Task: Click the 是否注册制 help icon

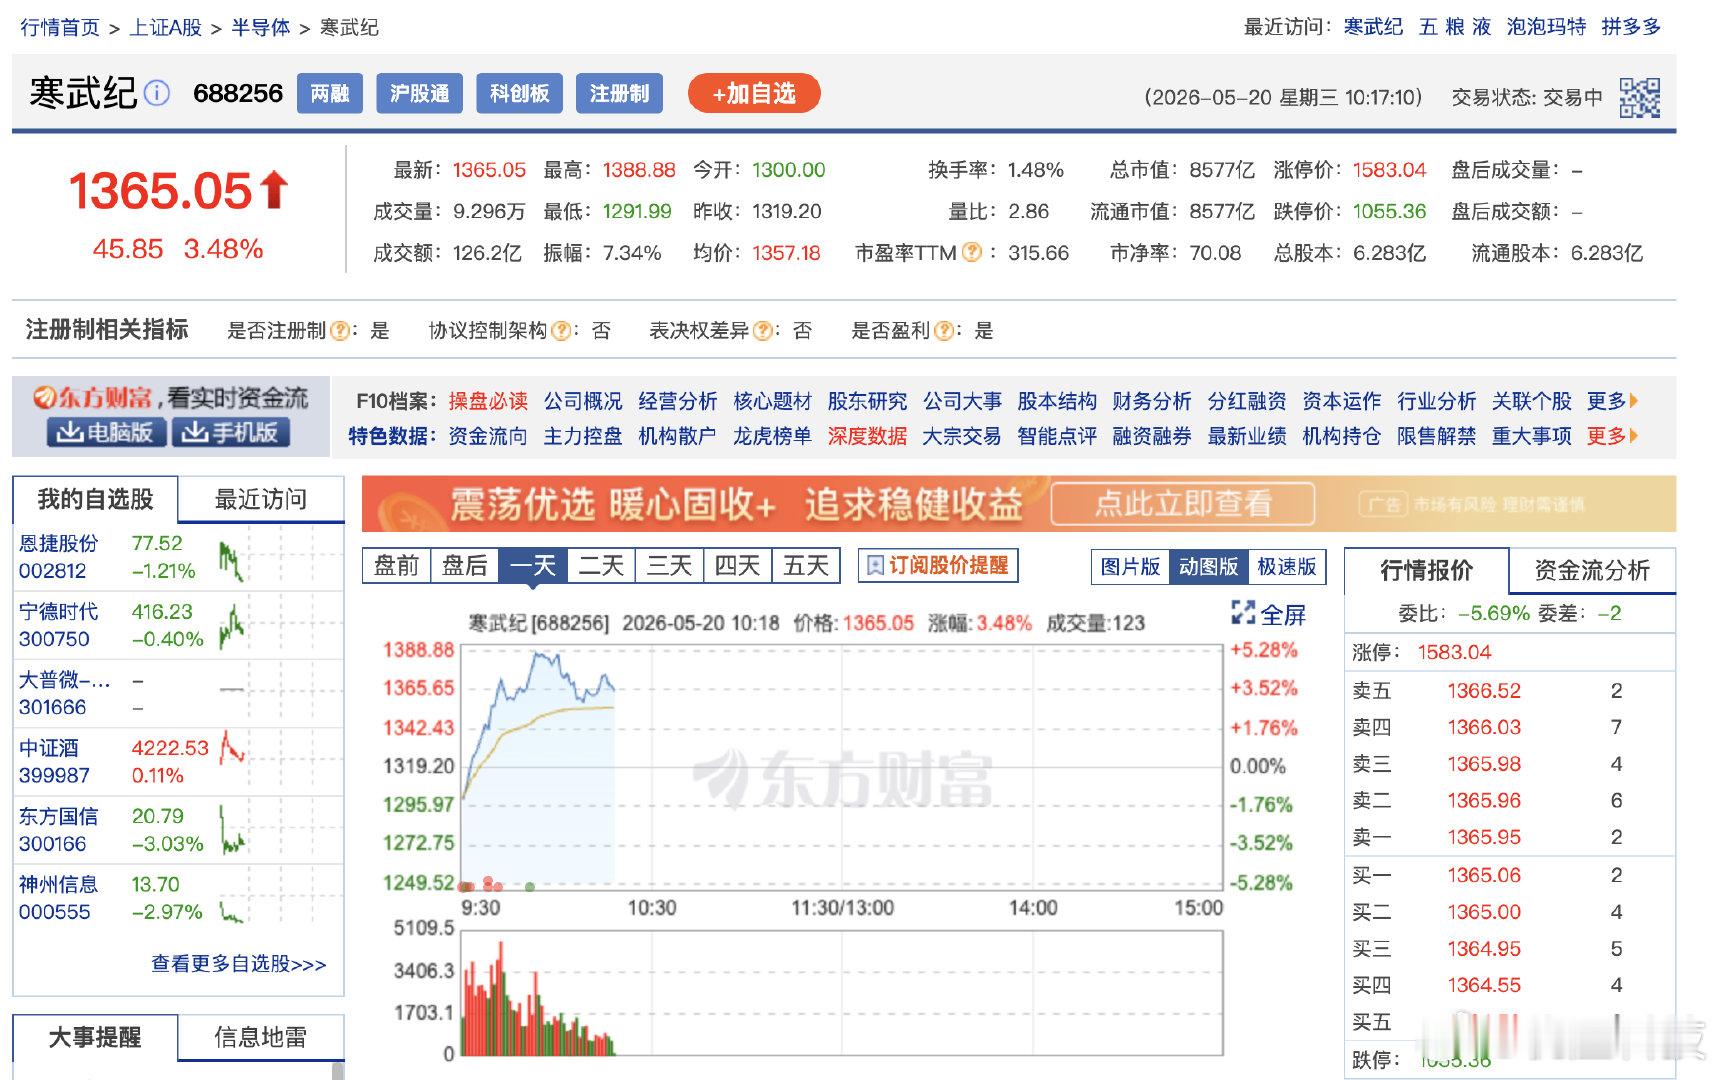Action: 341,331
